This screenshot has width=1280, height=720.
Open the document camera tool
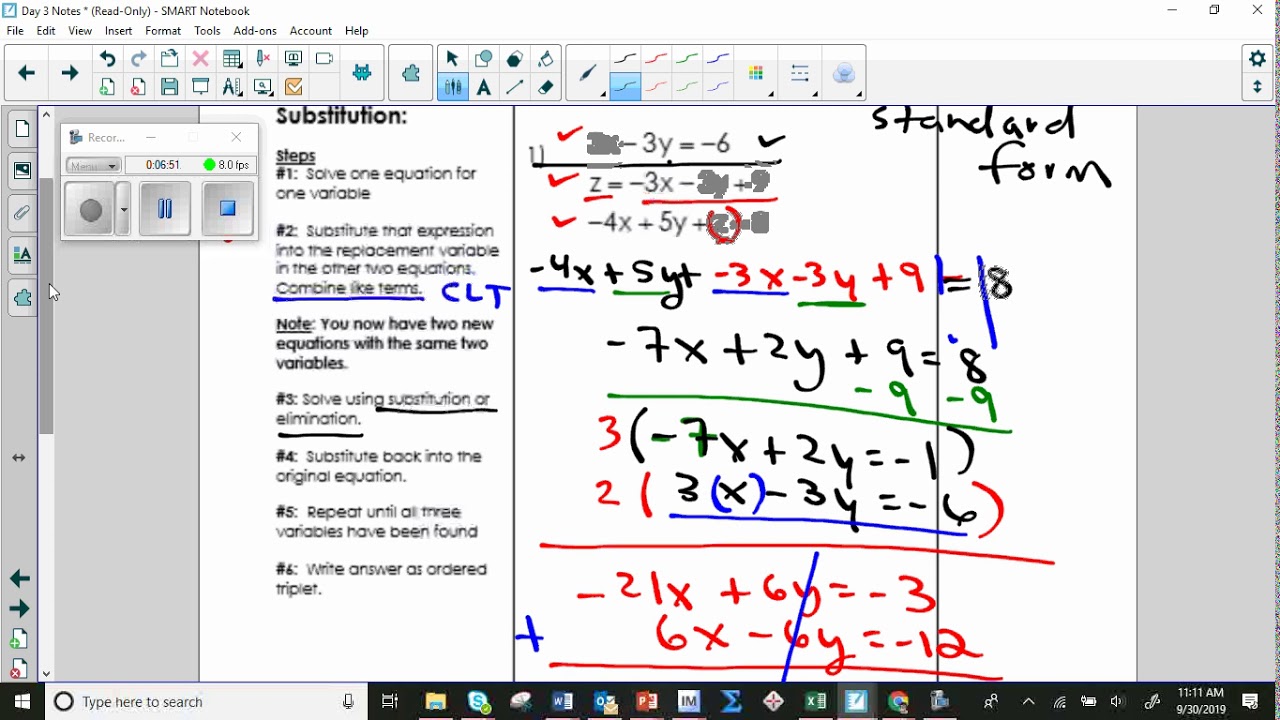[x=324, y=59]
